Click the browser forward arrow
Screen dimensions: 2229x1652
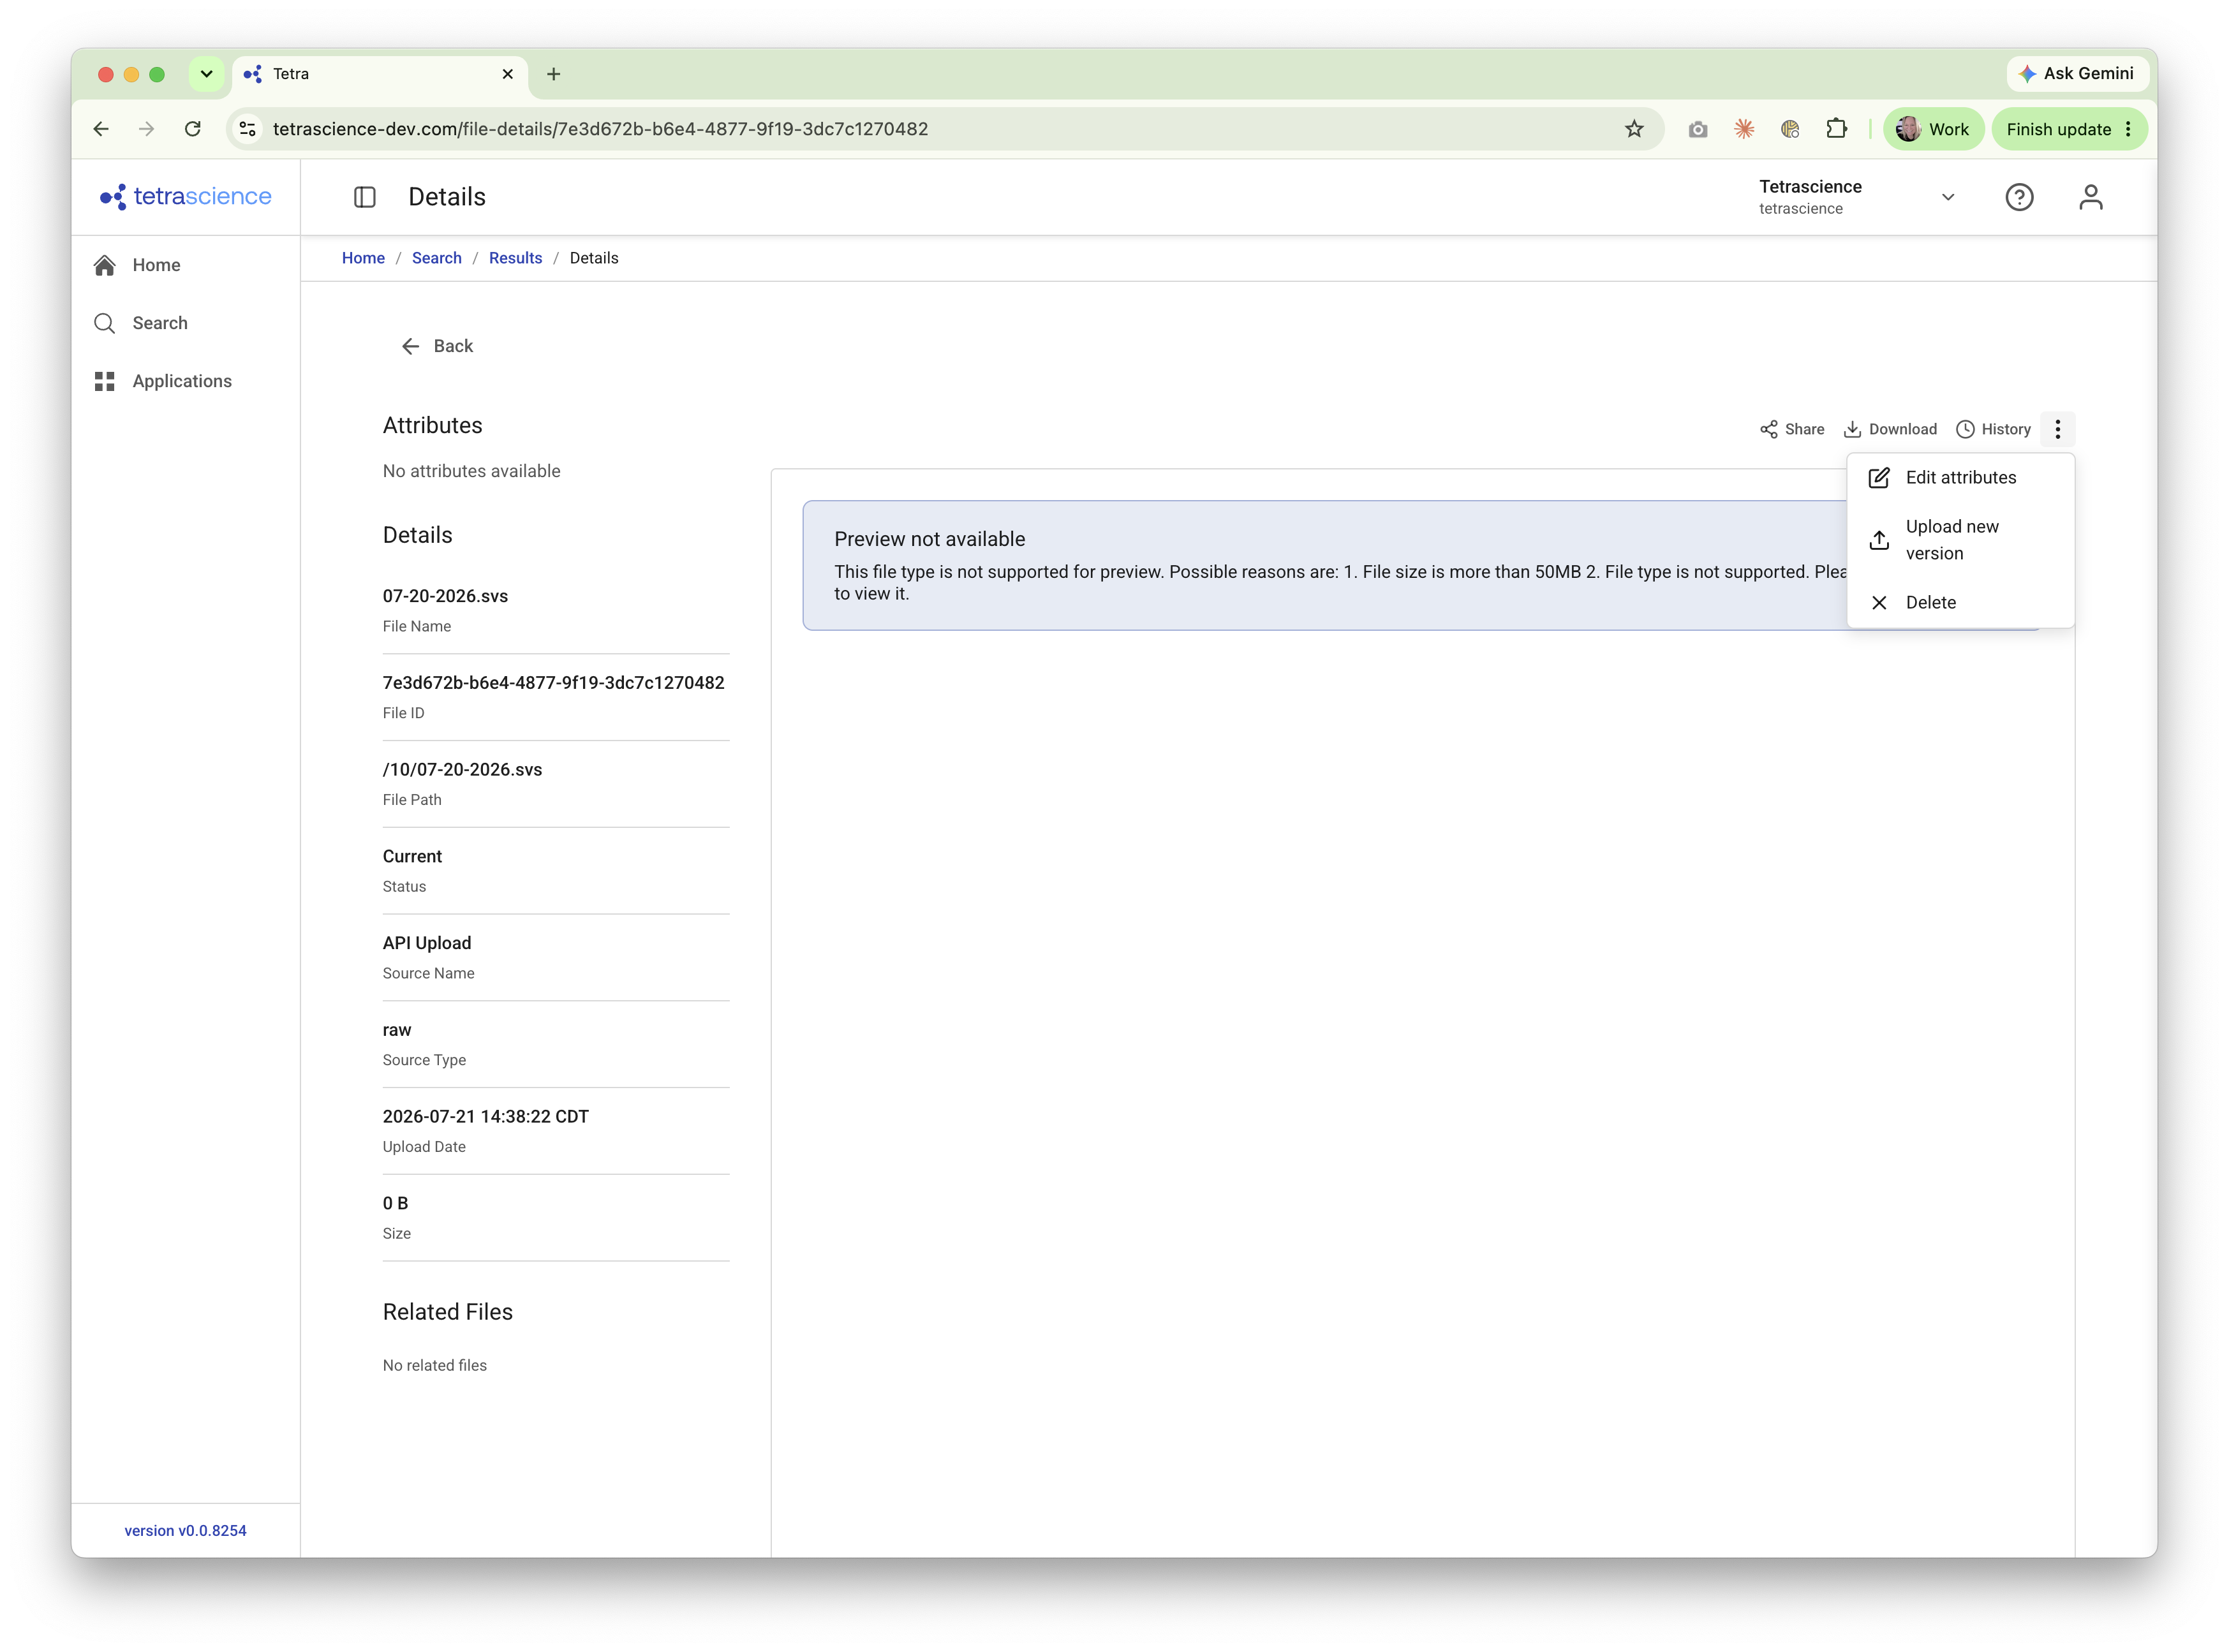pyautogui.click(x=147, y=129)
